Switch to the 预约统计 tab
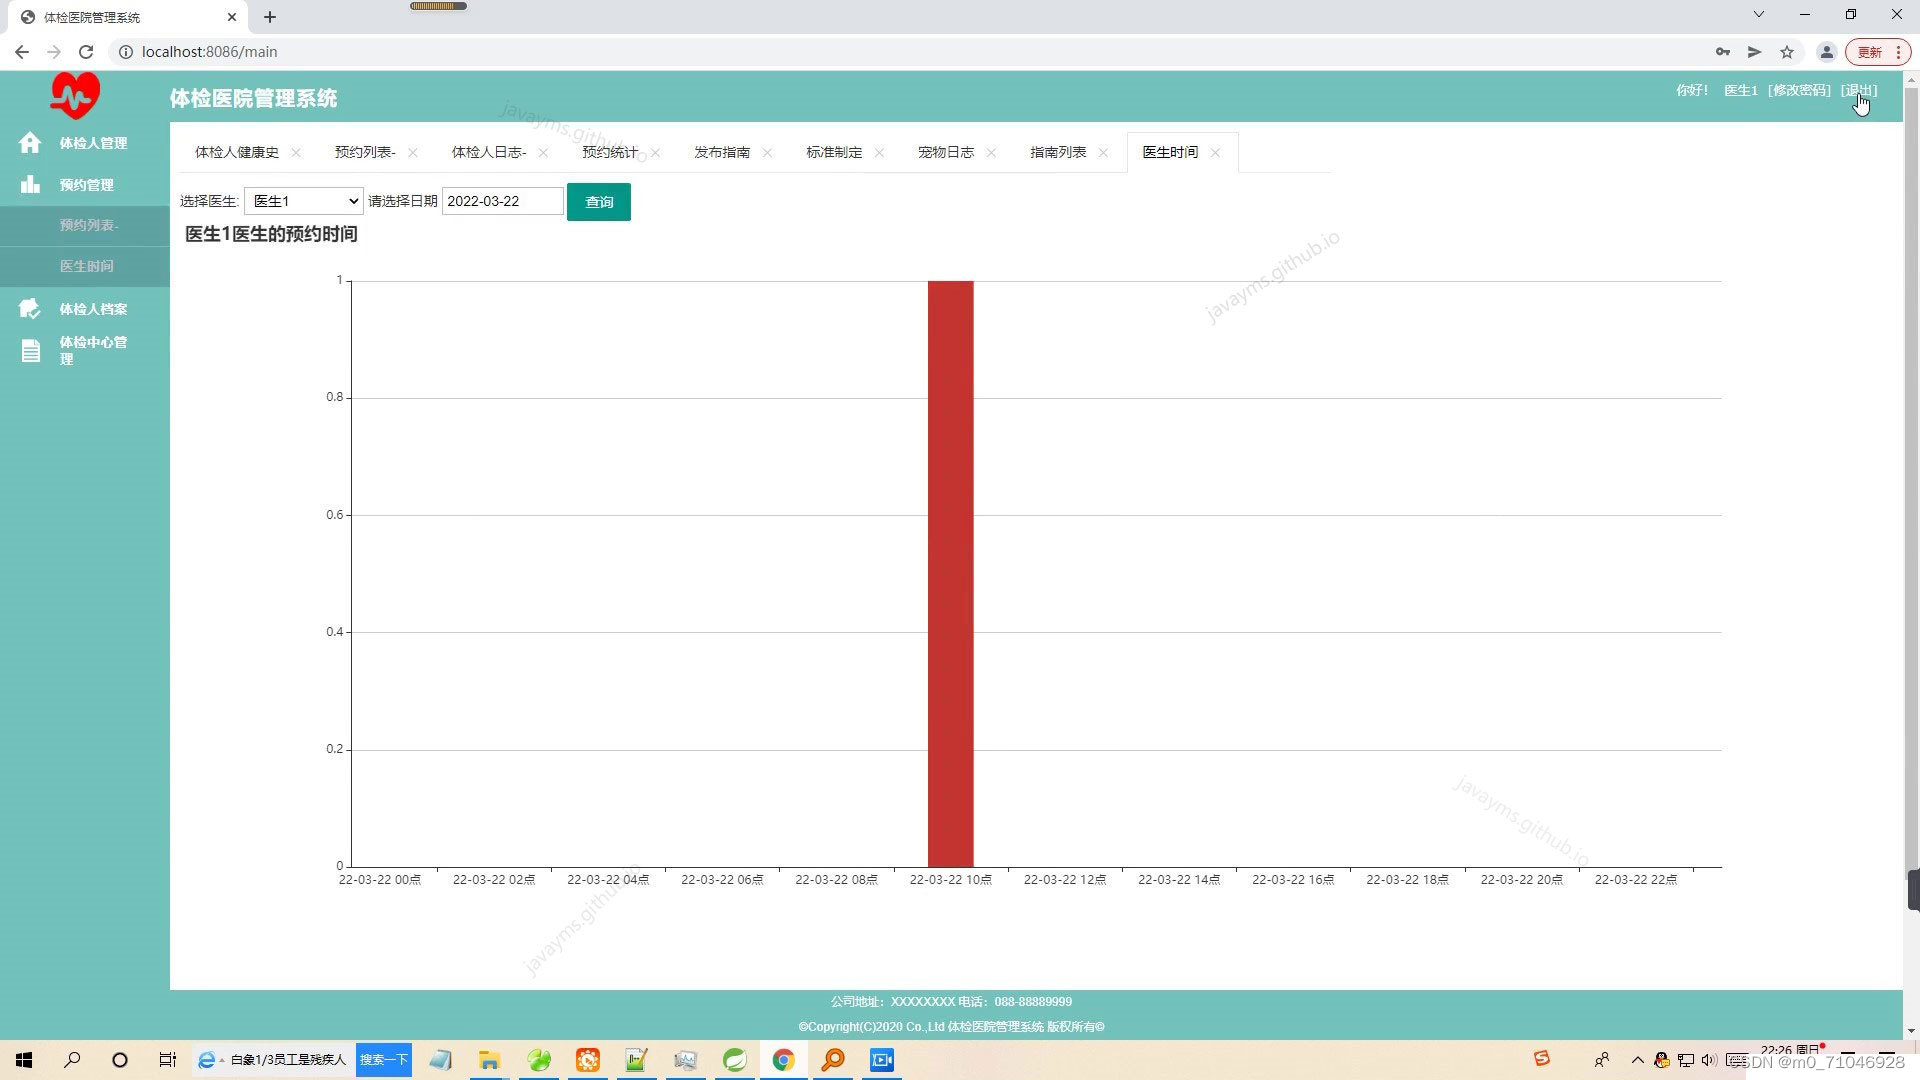The height and width of the screenshot is (1080, 1920). click(x=609, y=152)
